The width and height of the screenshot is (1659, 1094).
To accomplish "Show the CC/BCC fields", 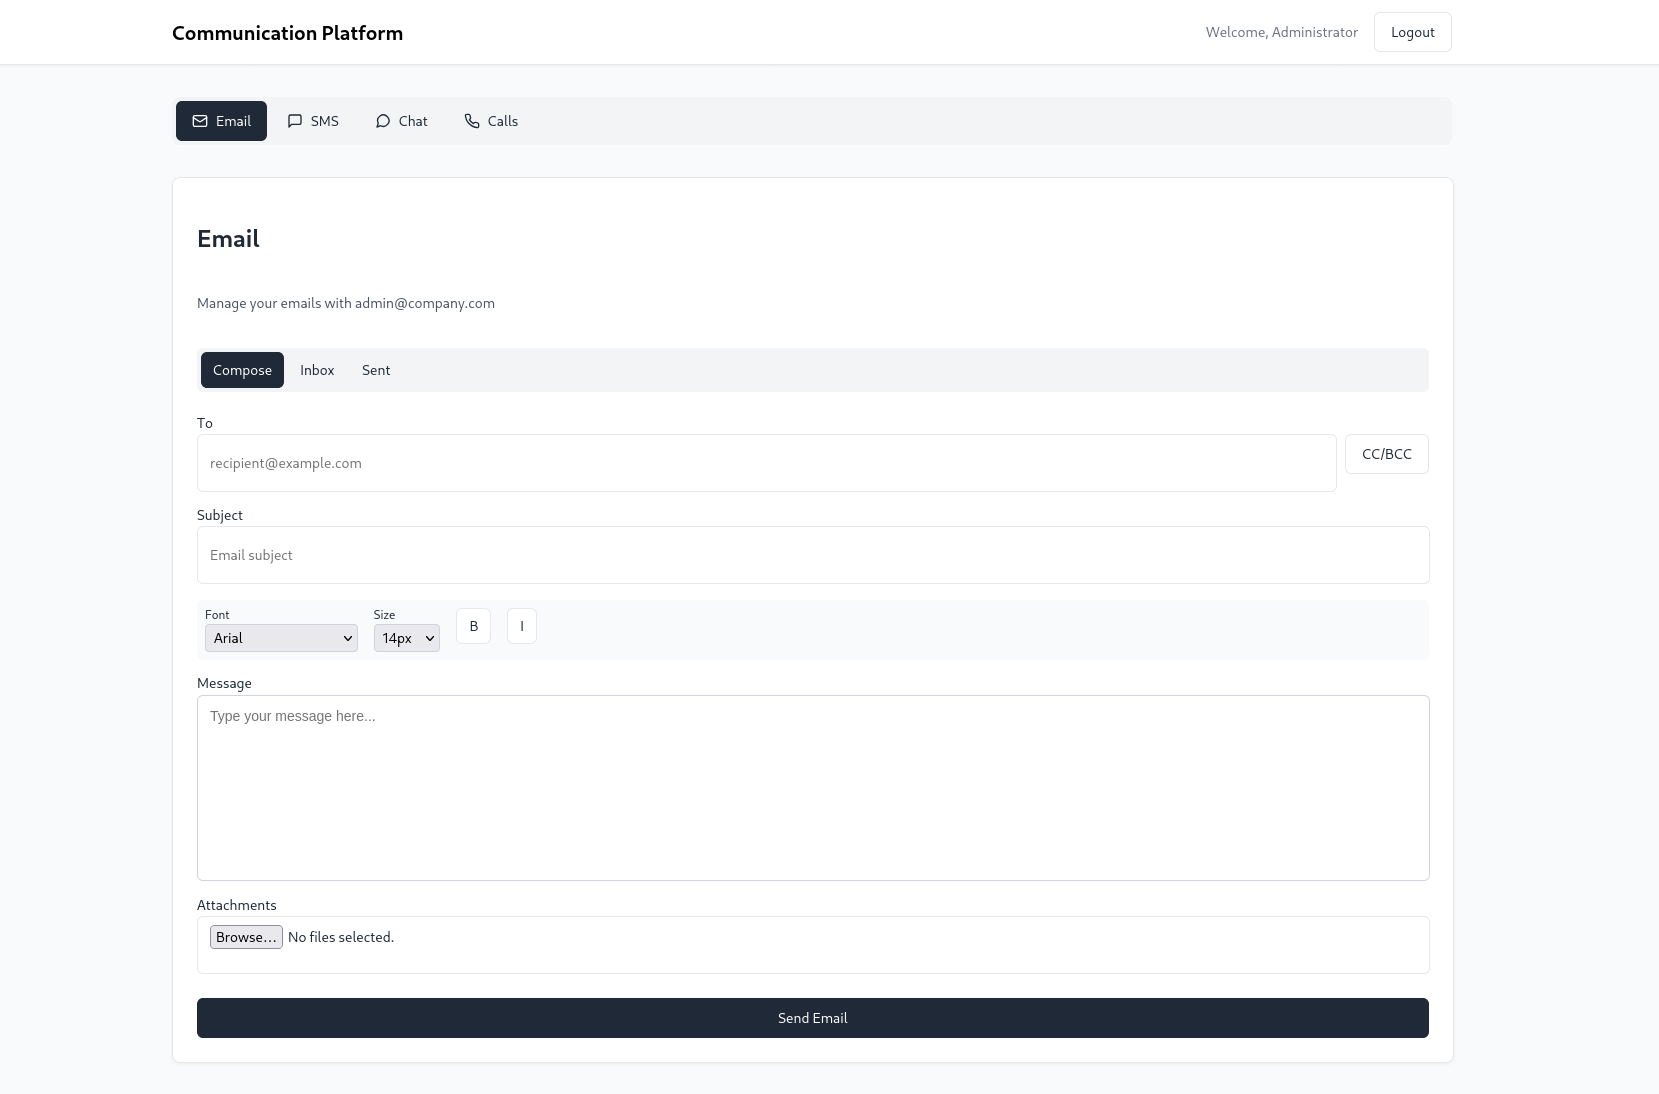I will (x=1386, y=454).
